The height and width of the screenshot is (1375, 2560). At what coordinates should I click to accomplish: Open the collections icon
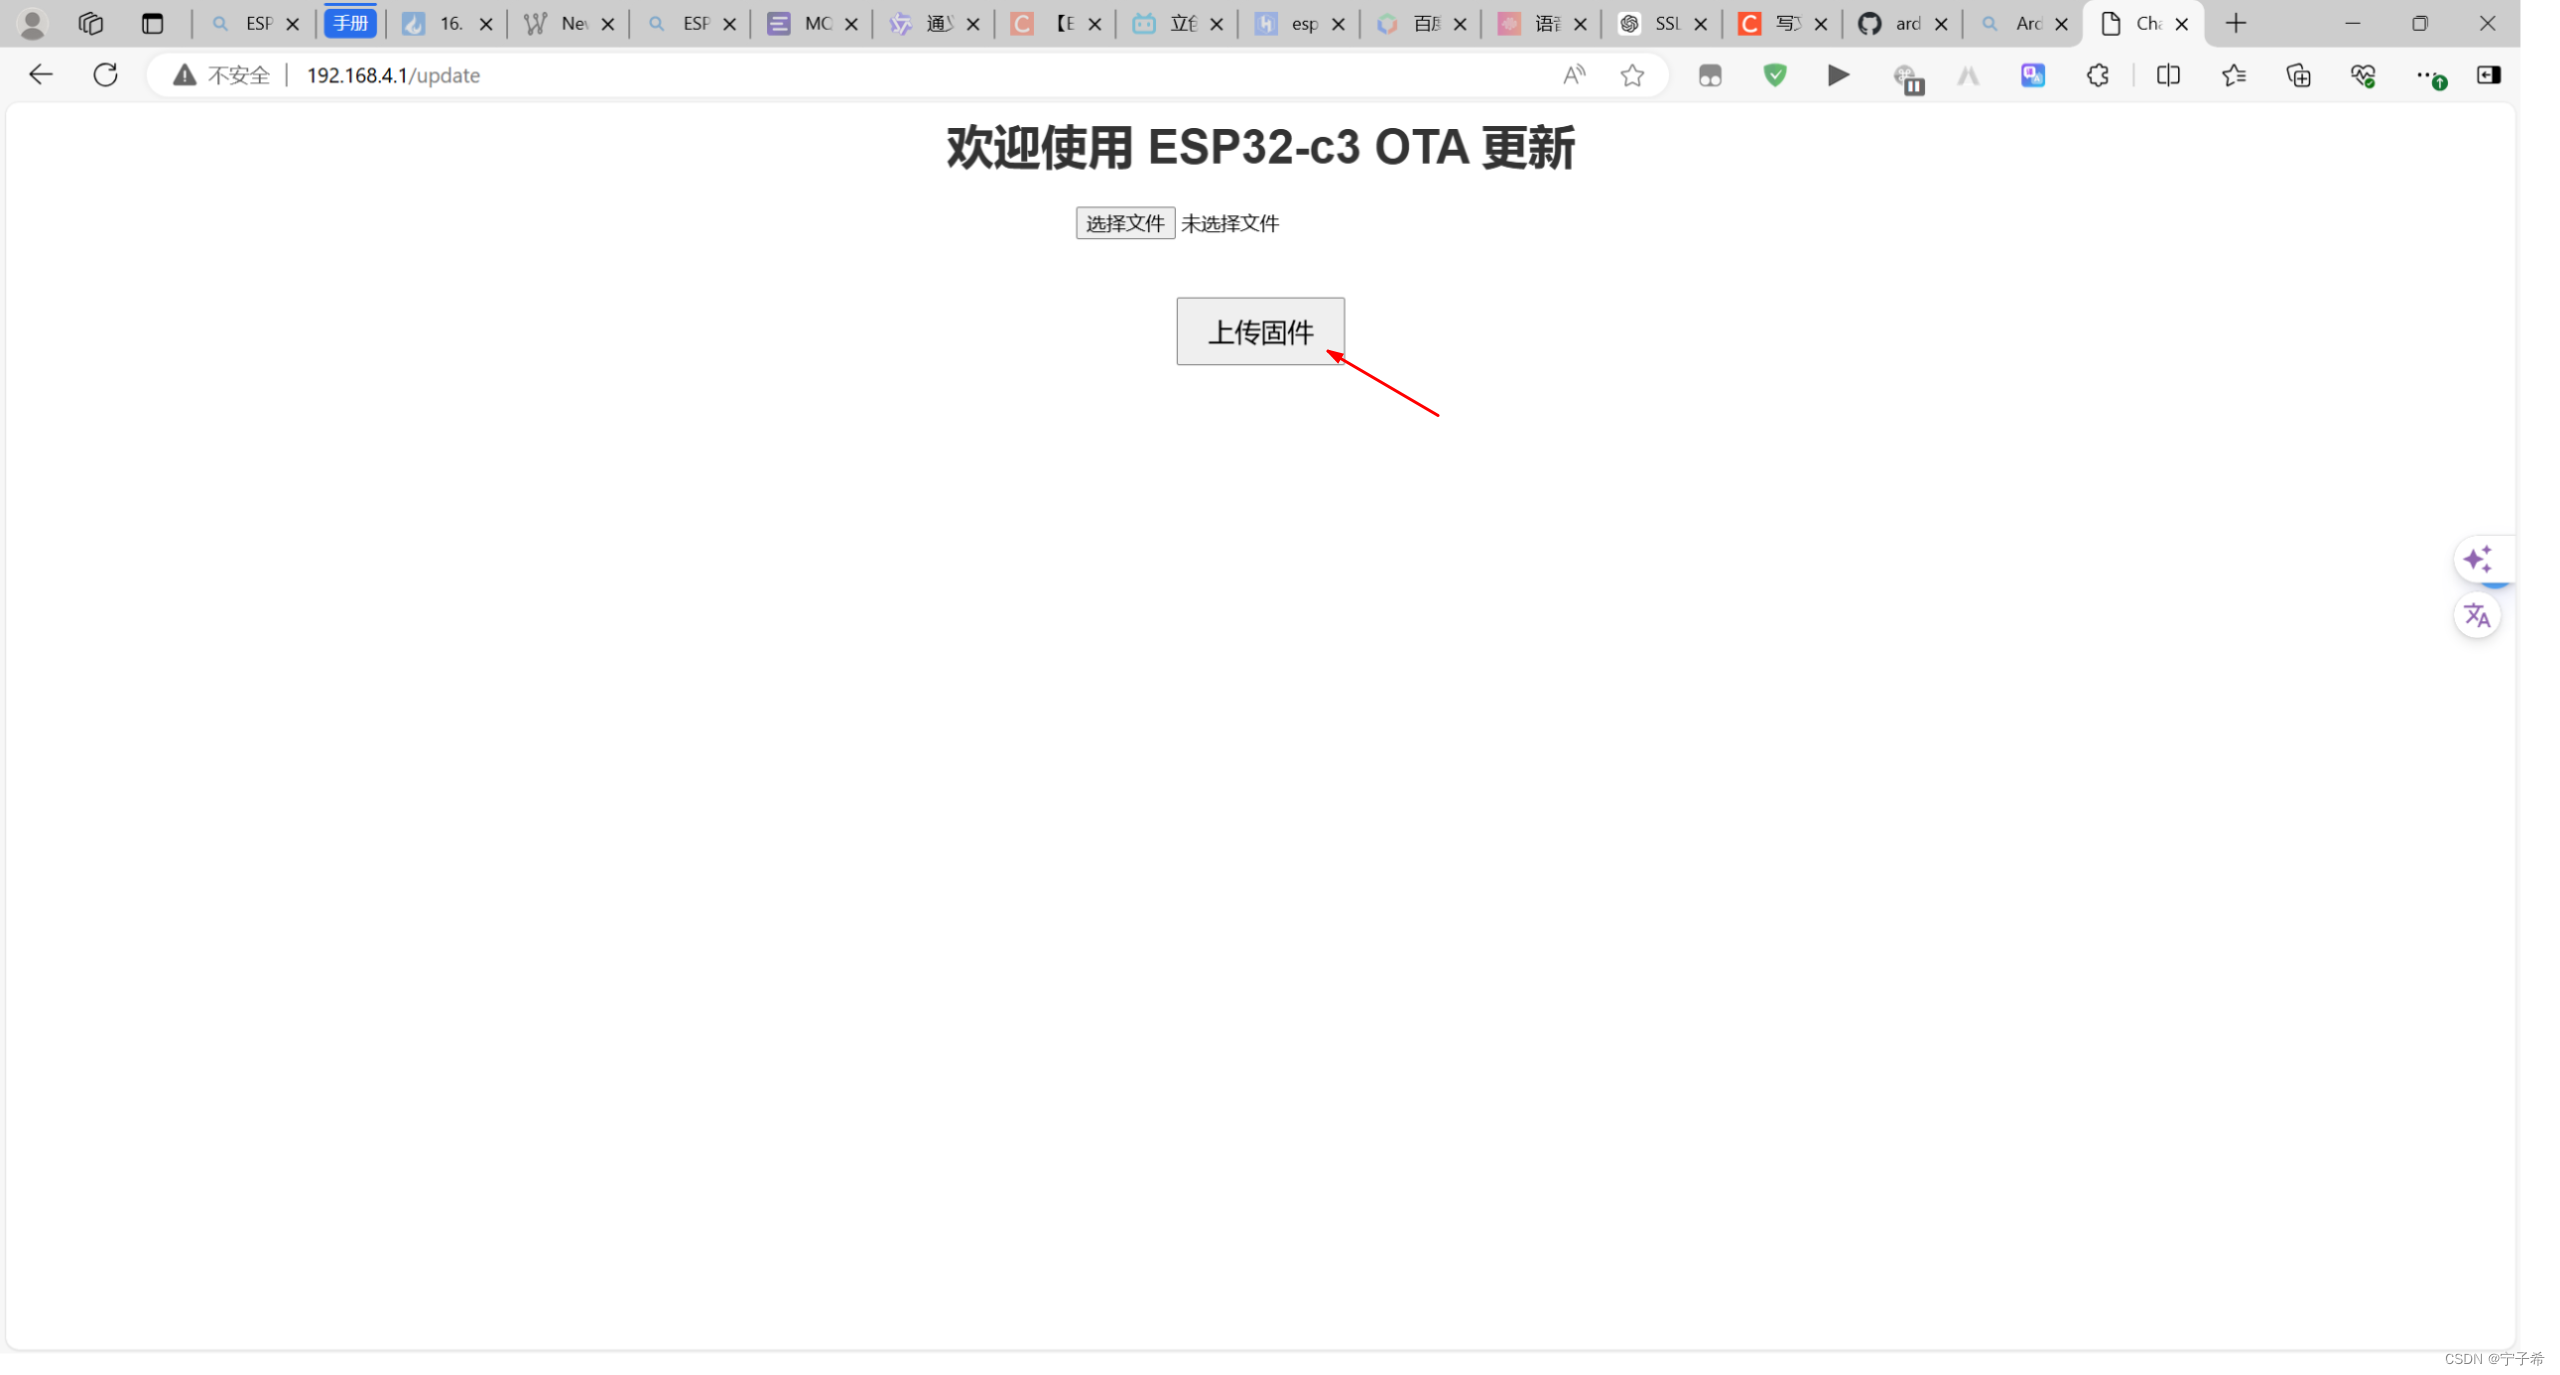tap(2298, 75)
